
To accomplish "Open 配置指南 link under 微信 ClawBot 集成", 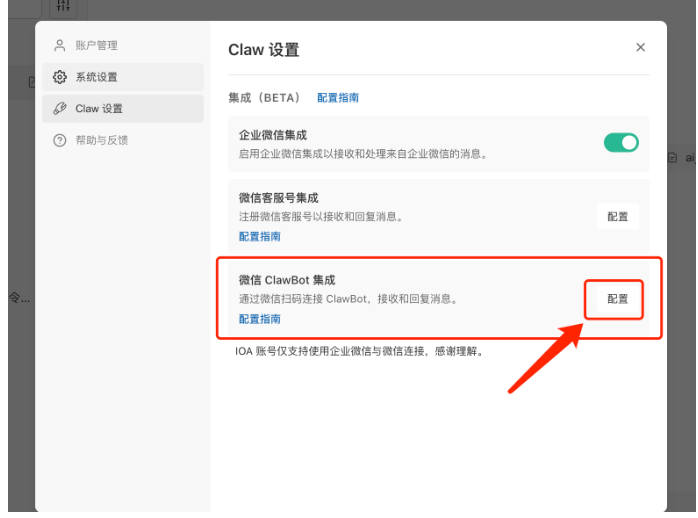I will 259,319.
